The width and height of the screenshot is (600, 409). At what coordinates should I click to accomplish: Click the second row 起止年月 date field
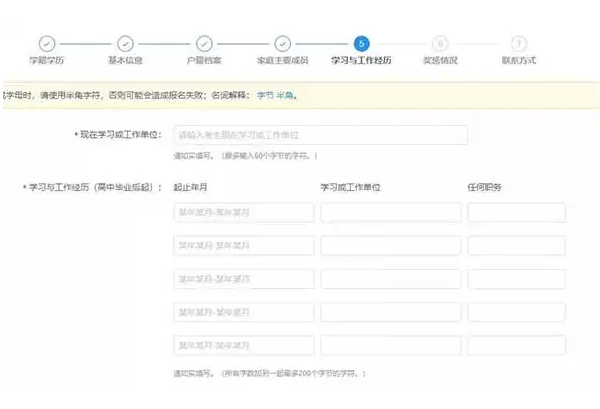point(244,246)
